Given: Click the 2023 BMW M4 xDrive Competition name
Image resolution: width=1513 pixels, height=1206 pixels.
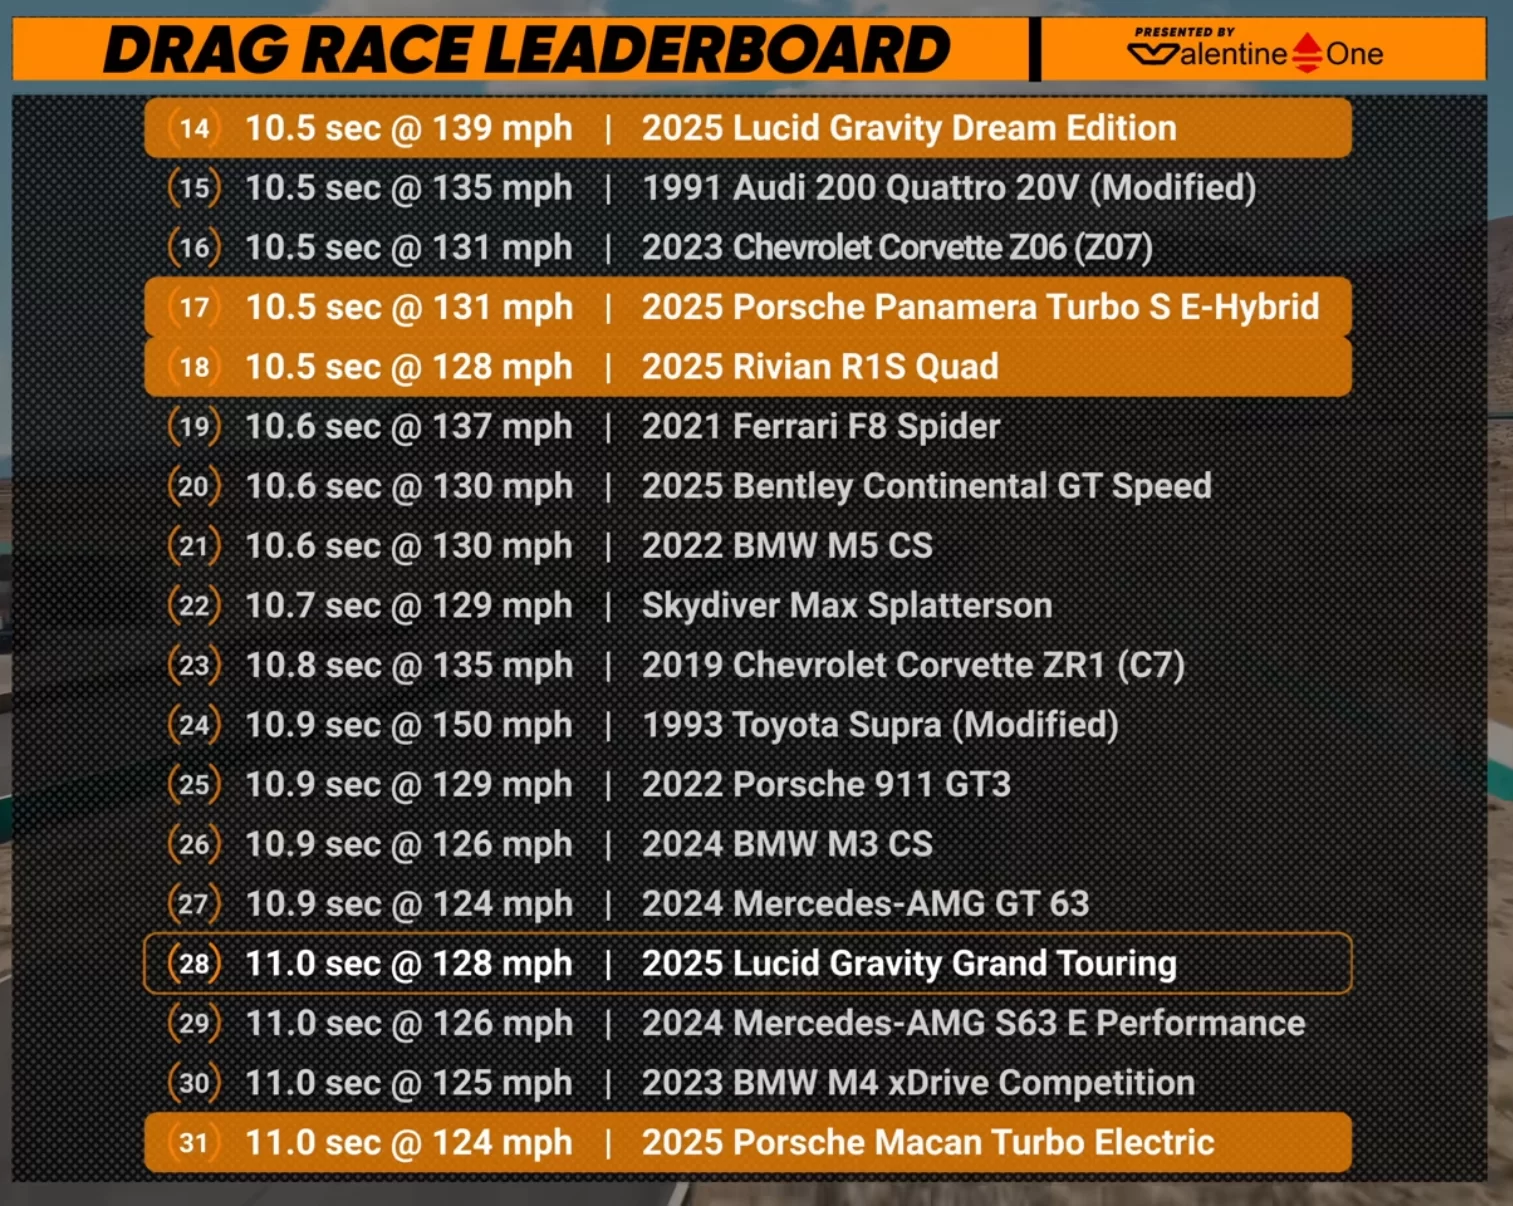Looking at the screenshot, I should (x=918, y=1083).
